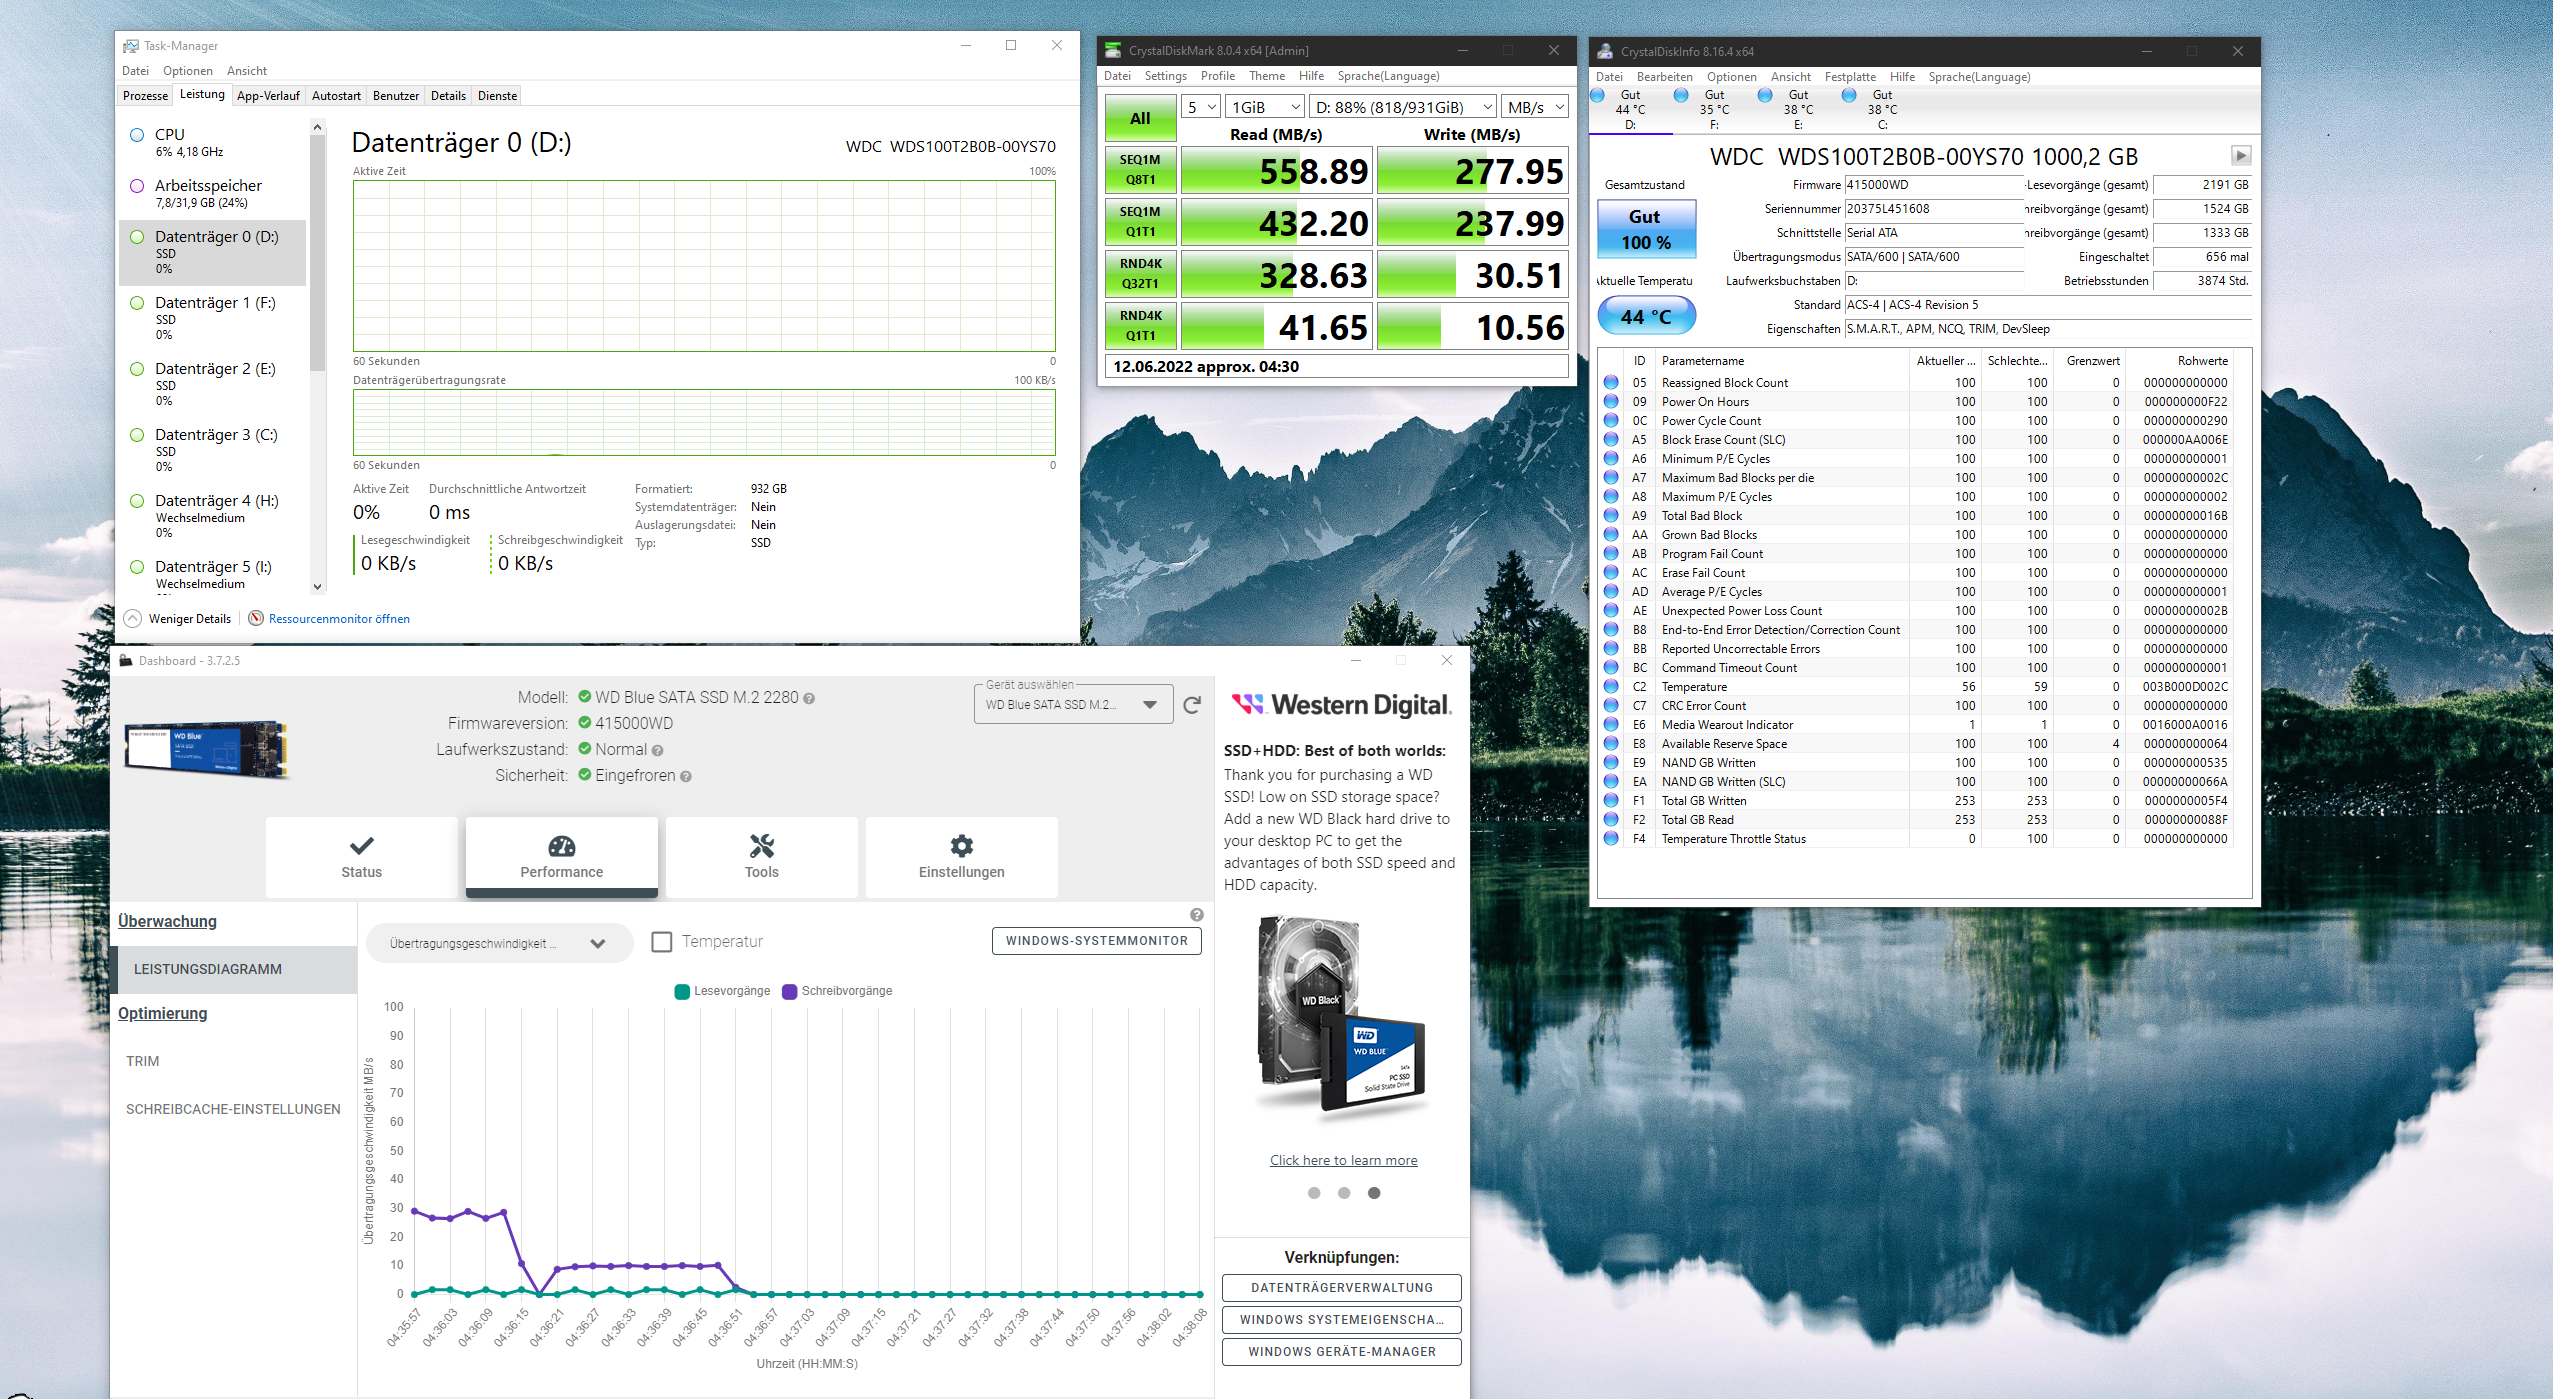This screenshot has height=1399, width=2553.
Task: Click the Status checkmark tile
Action: coord(361,857)
